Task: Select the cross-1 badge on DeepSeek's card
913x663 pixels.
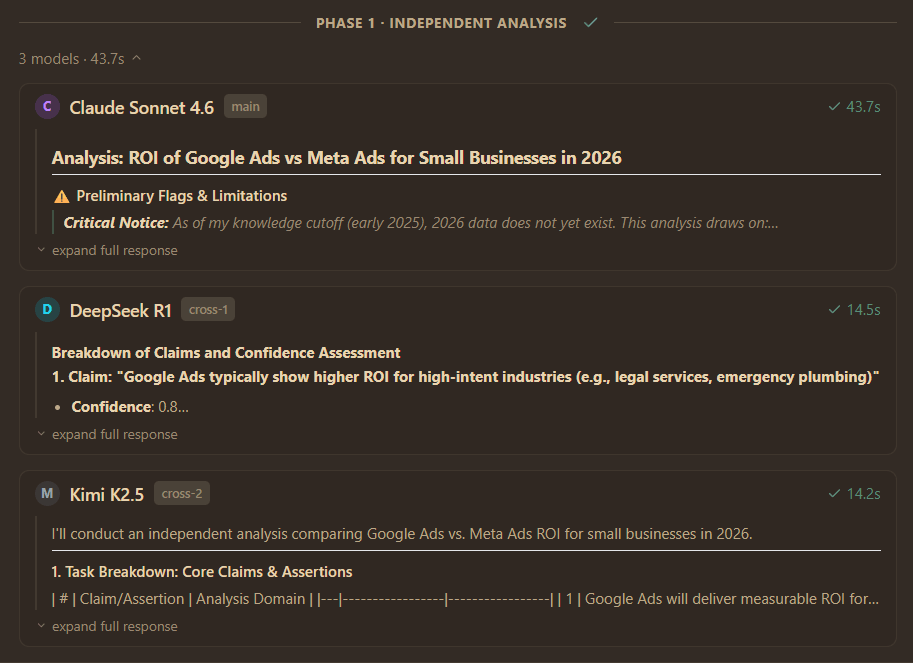Action: [x=207, y=309]
